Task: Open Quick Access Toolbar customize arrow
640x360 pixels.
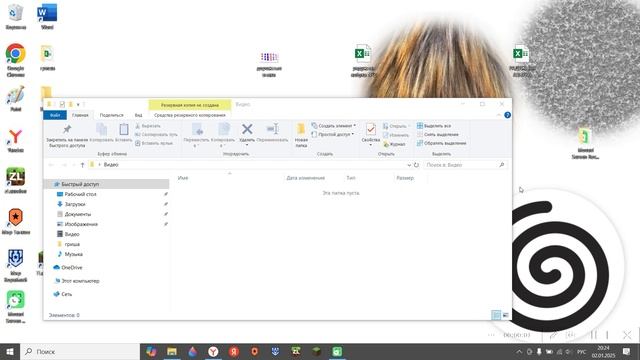Action: pyautogui.click(x=78, y=104)
